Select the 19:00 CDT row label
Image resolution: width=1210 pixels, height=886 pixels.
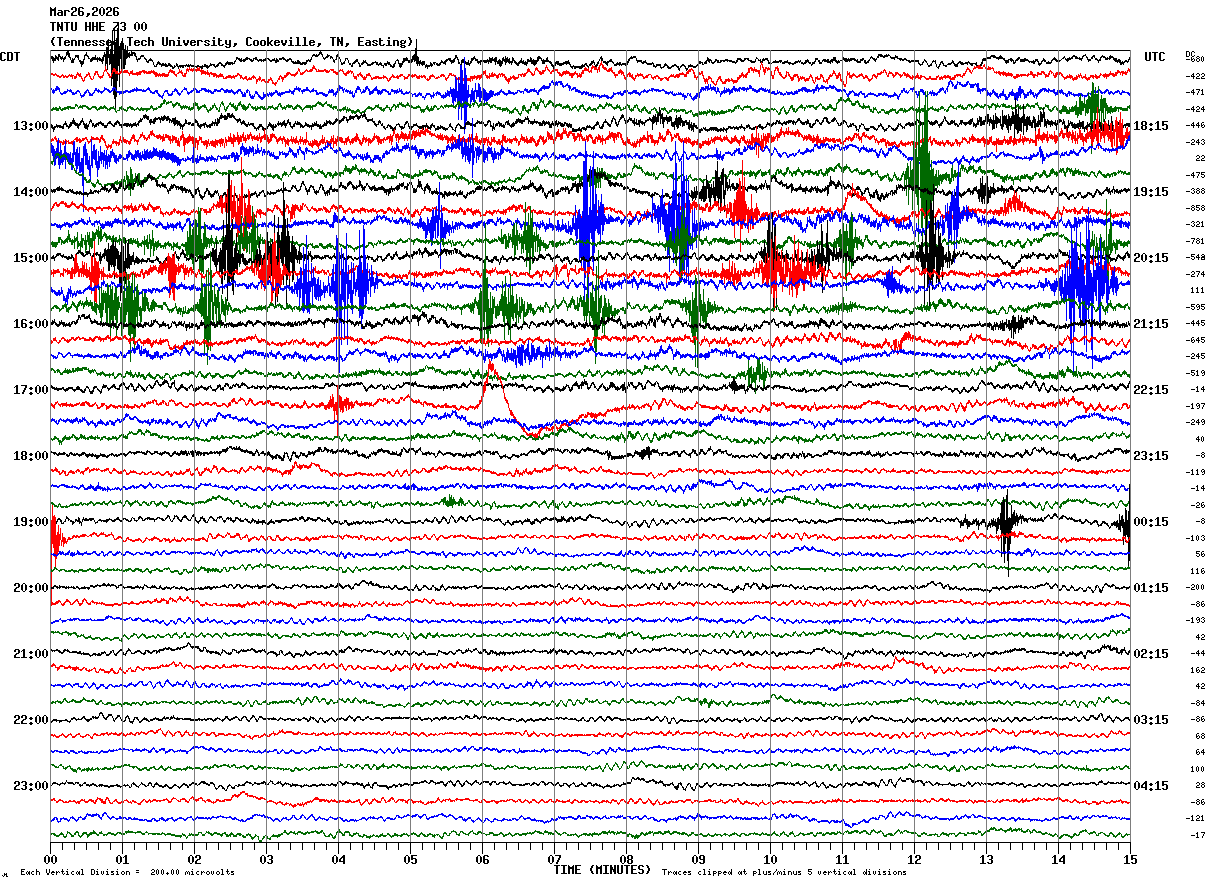pos(31,522)
